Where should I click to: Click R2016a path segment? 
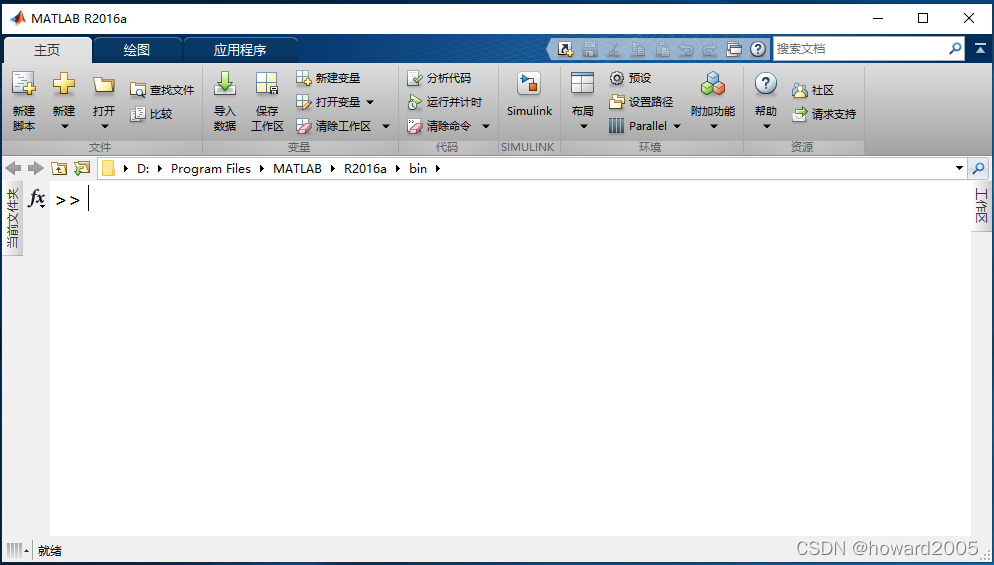(x=365, y=169)
